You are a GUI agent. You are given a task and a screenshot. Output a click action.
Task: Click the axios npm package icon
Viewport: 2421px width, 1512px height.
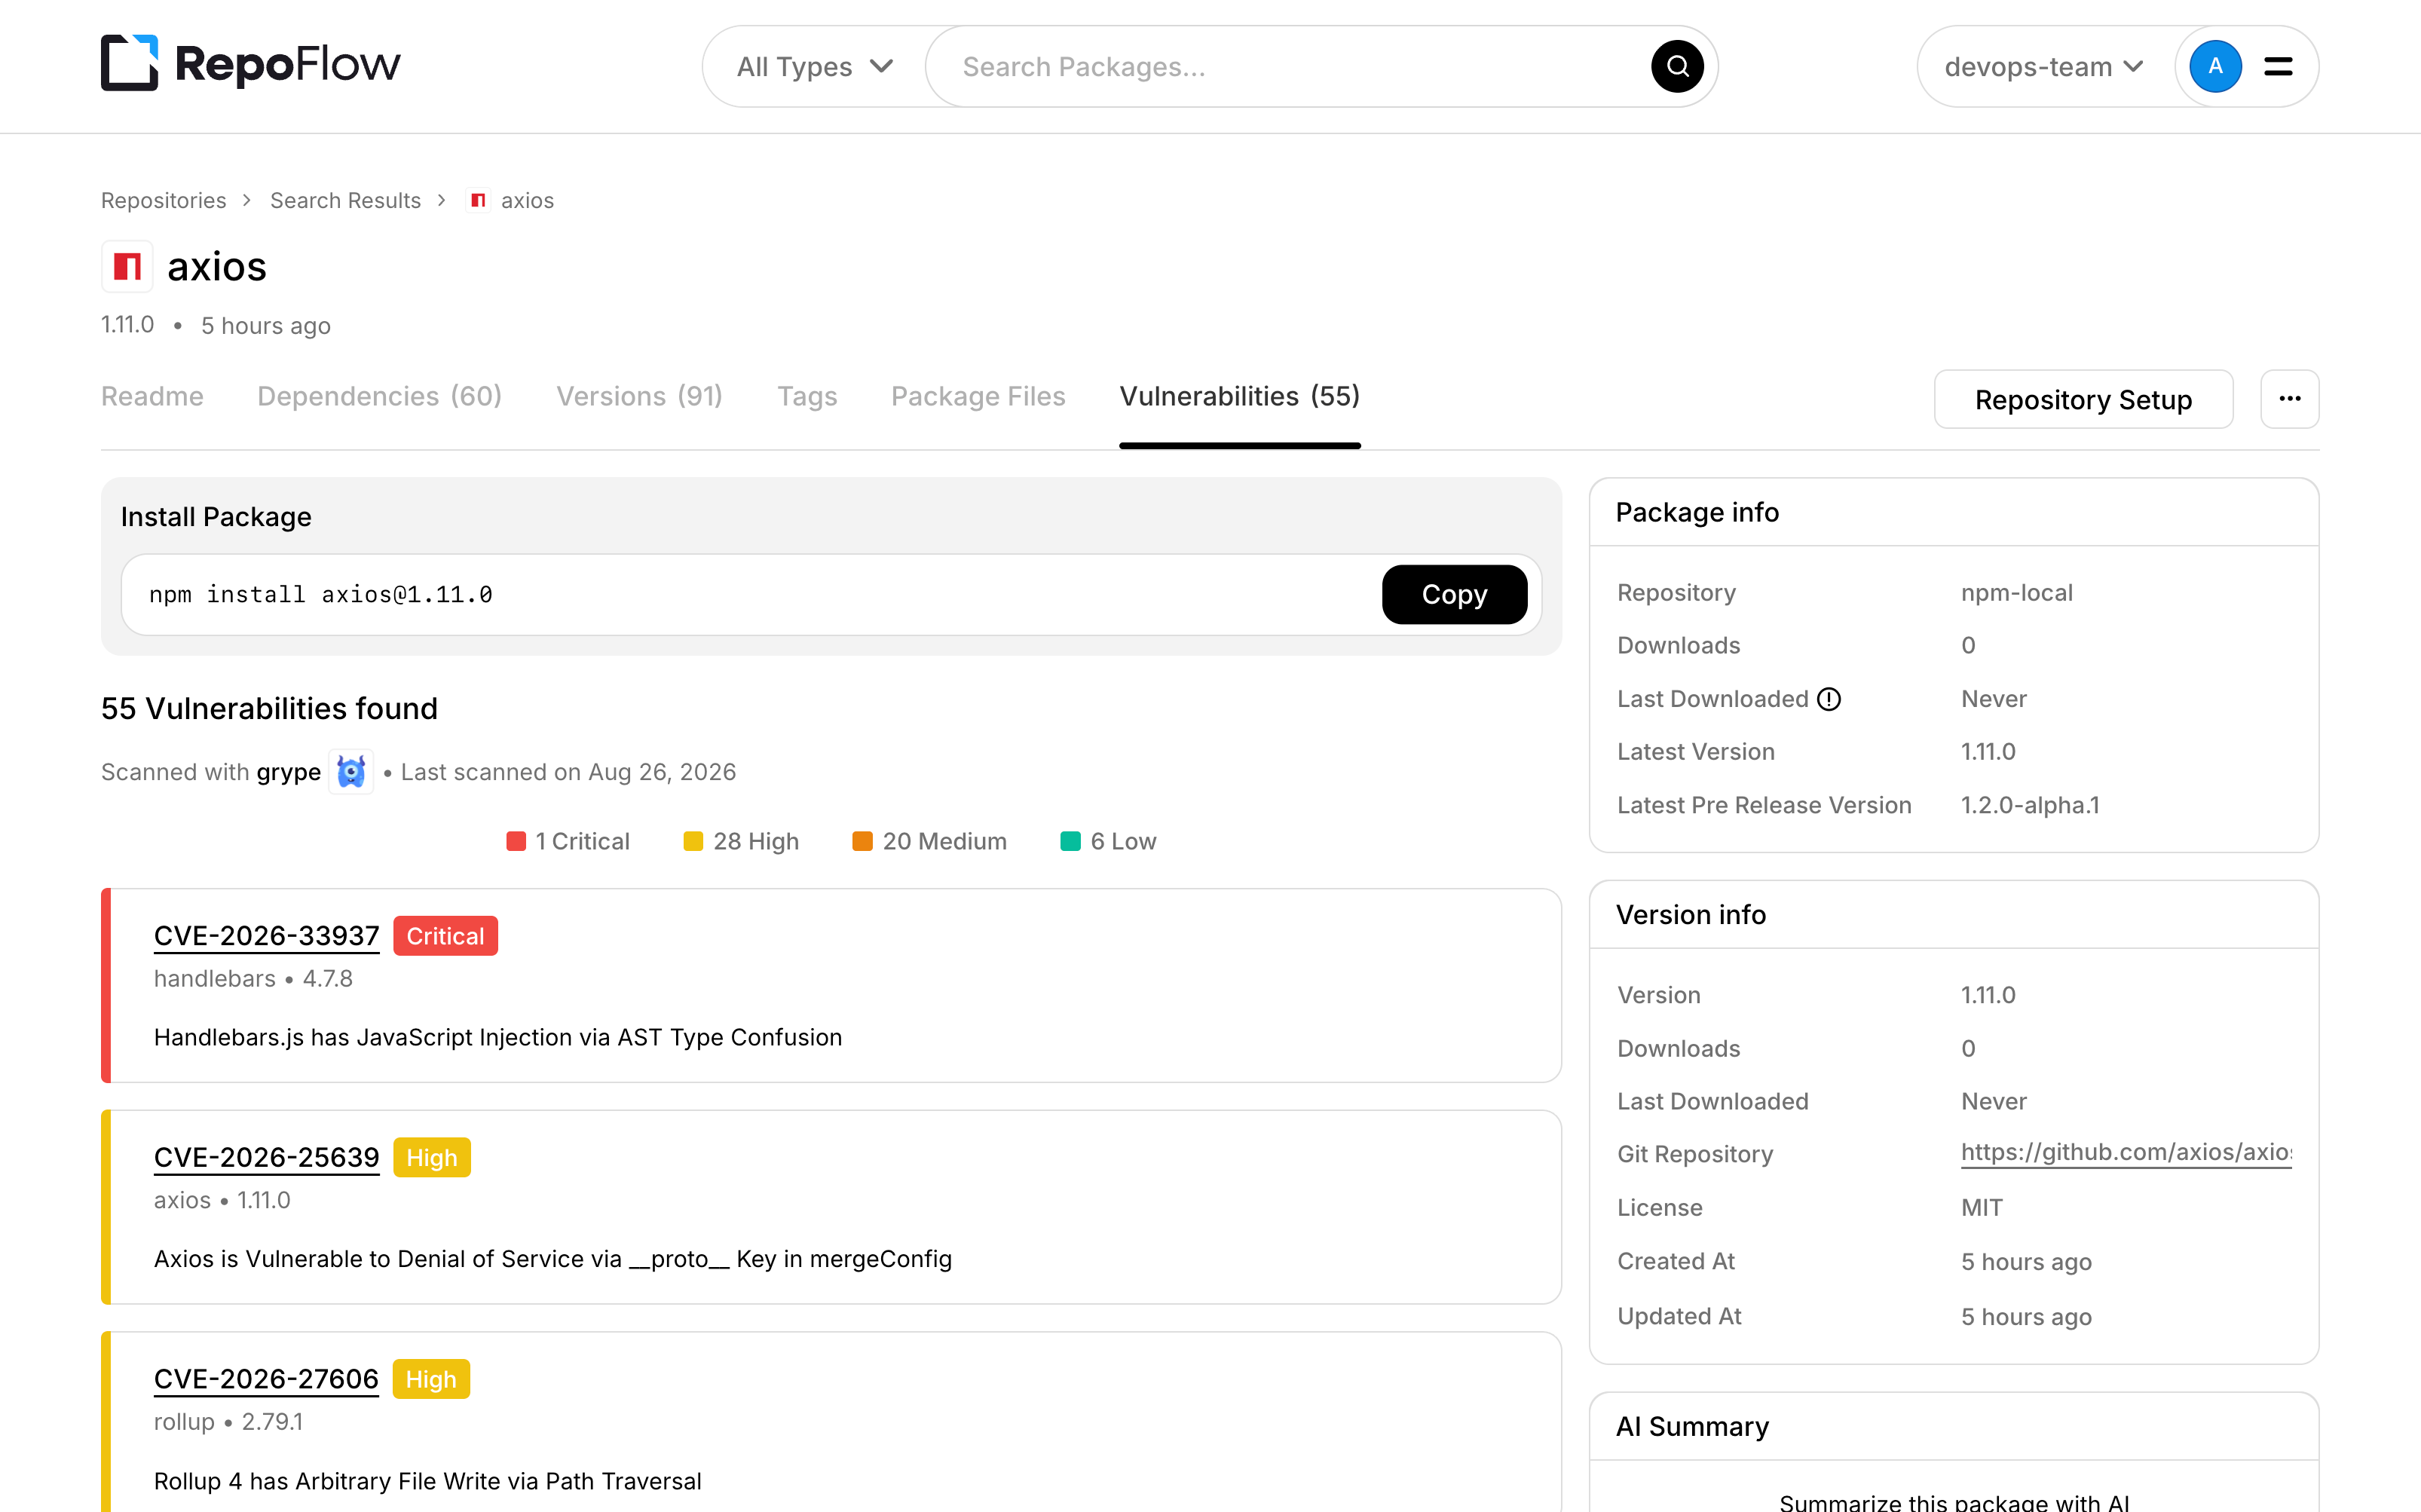[x=127, y=266]
